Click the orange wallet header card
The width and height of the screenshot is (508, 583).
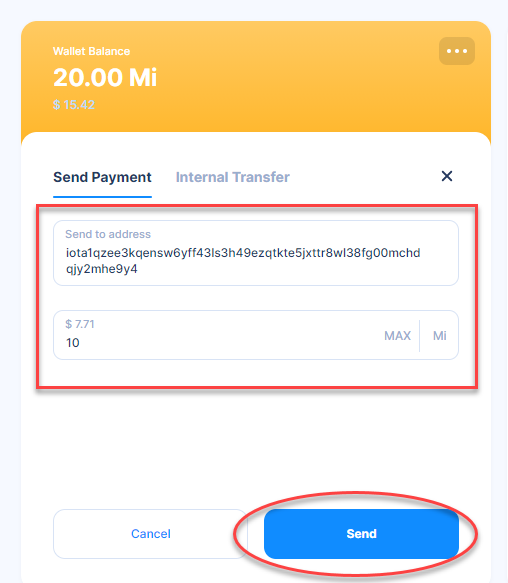256,76
